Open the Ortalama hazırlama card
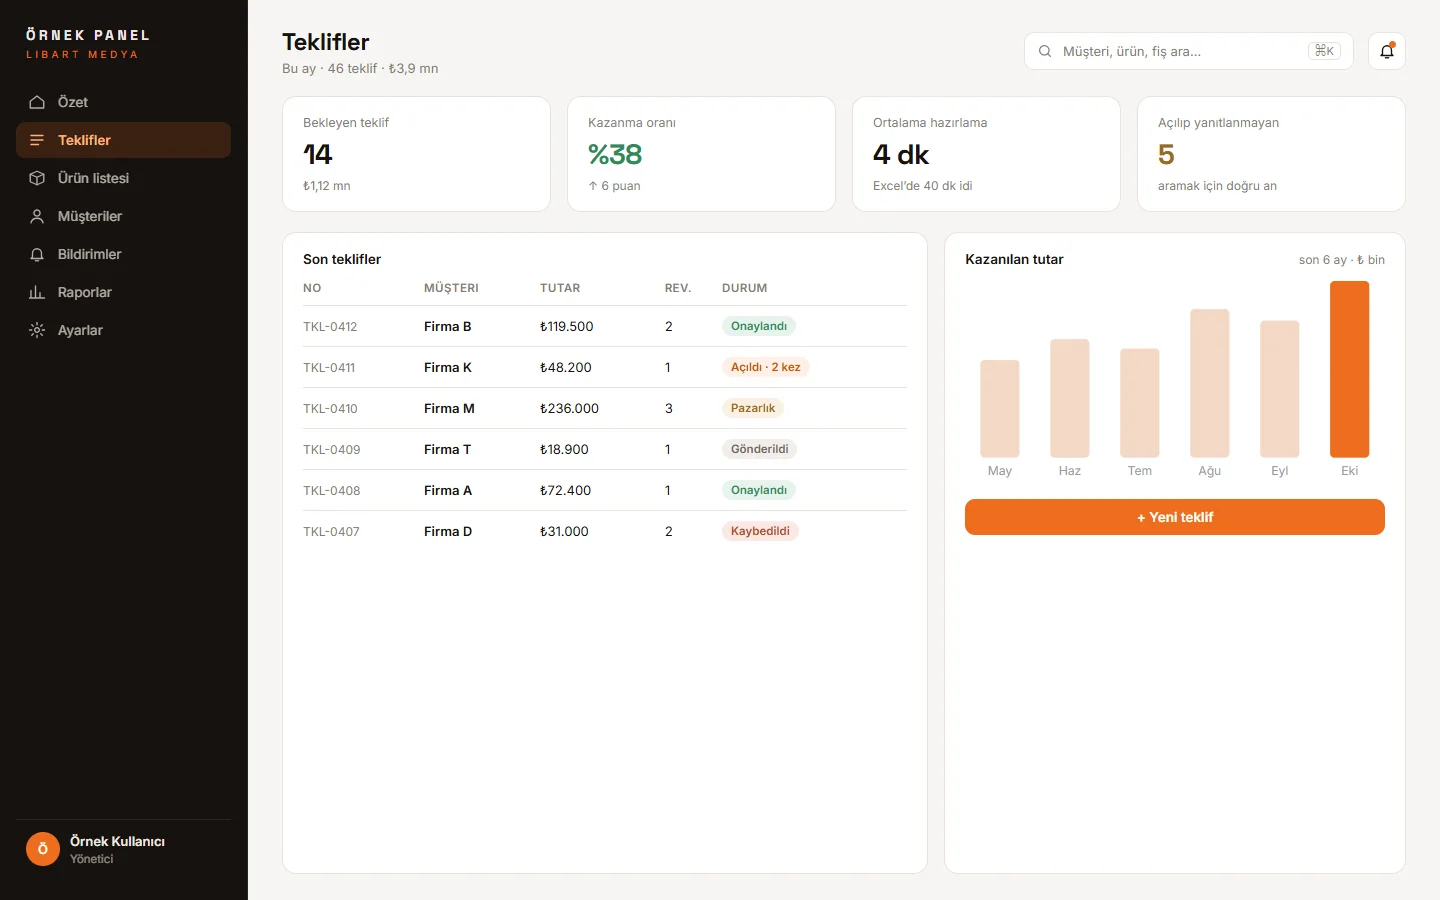The image size is (1440, 900). coord(986,154)
